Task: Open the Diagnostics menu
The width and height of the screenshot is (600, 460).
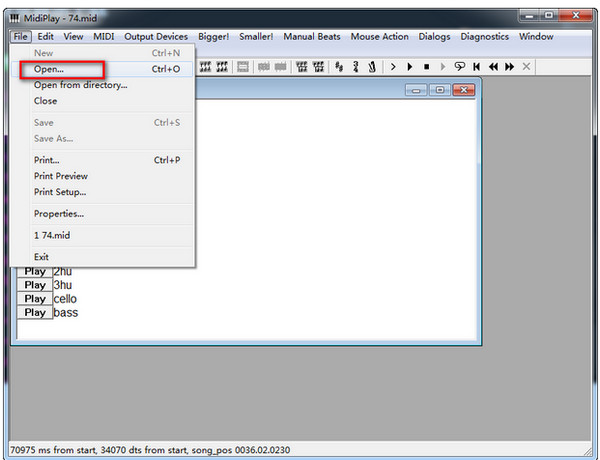Action: (485, 37)
